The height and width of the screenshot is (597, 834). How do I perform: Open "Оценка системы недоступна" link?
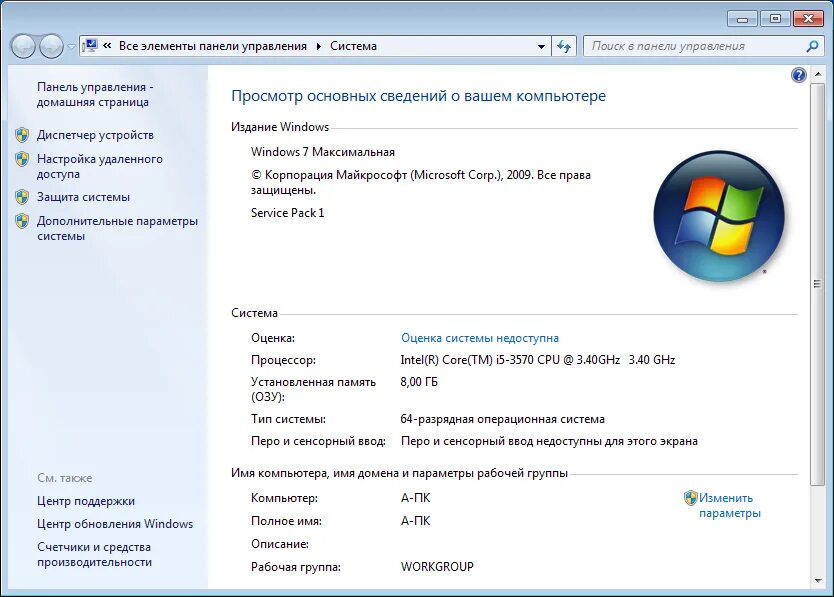480,338
